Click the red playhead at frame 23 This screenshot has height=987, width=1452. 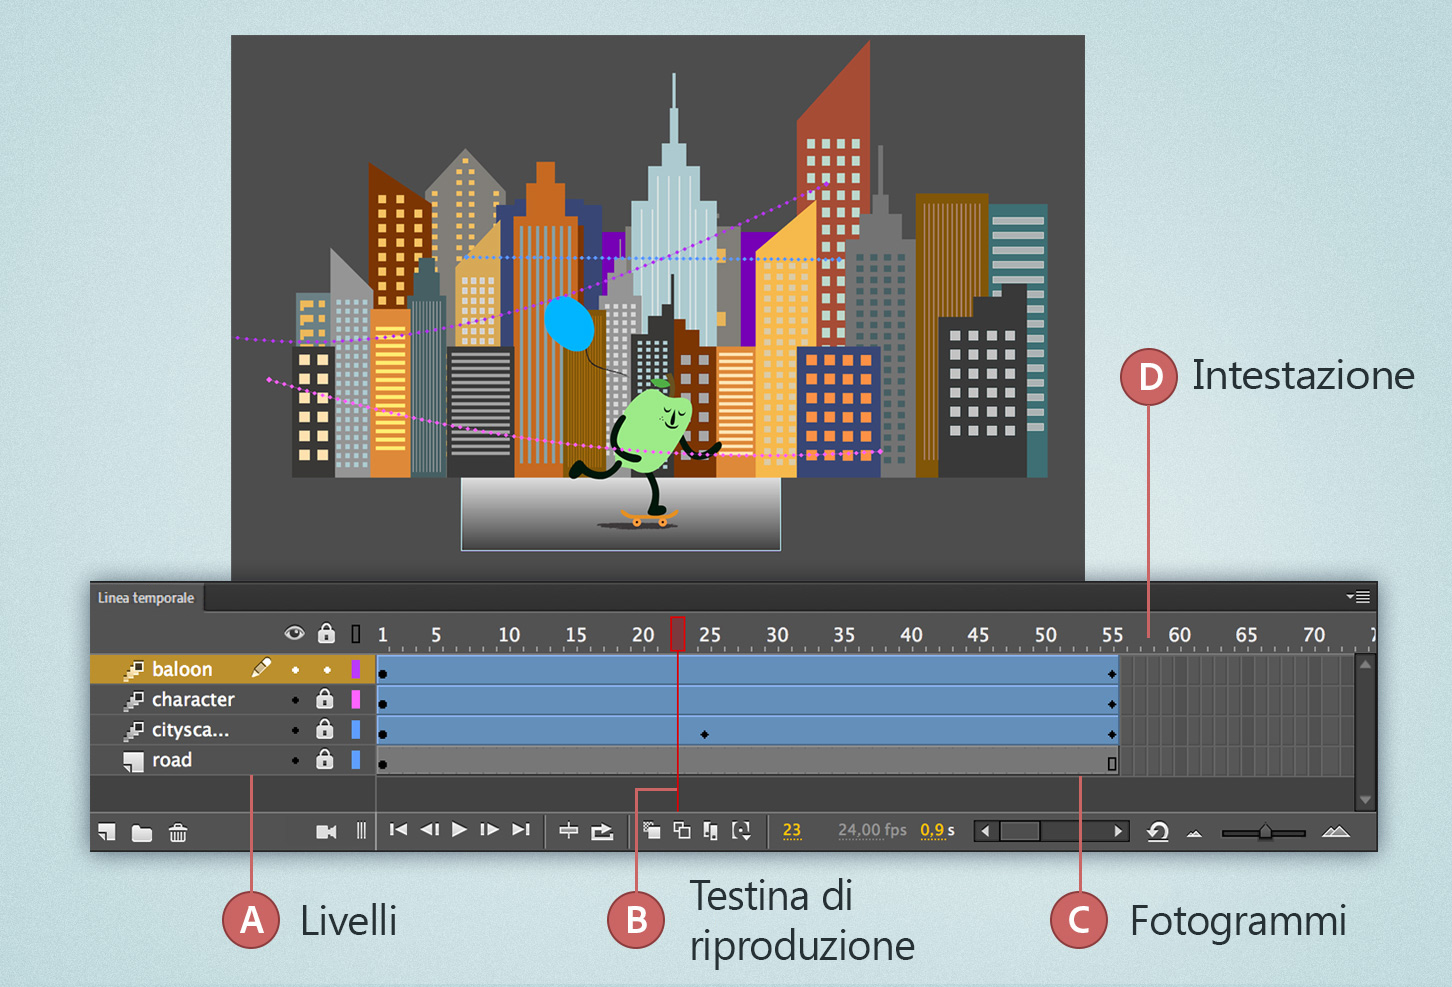tap(677, 633)
